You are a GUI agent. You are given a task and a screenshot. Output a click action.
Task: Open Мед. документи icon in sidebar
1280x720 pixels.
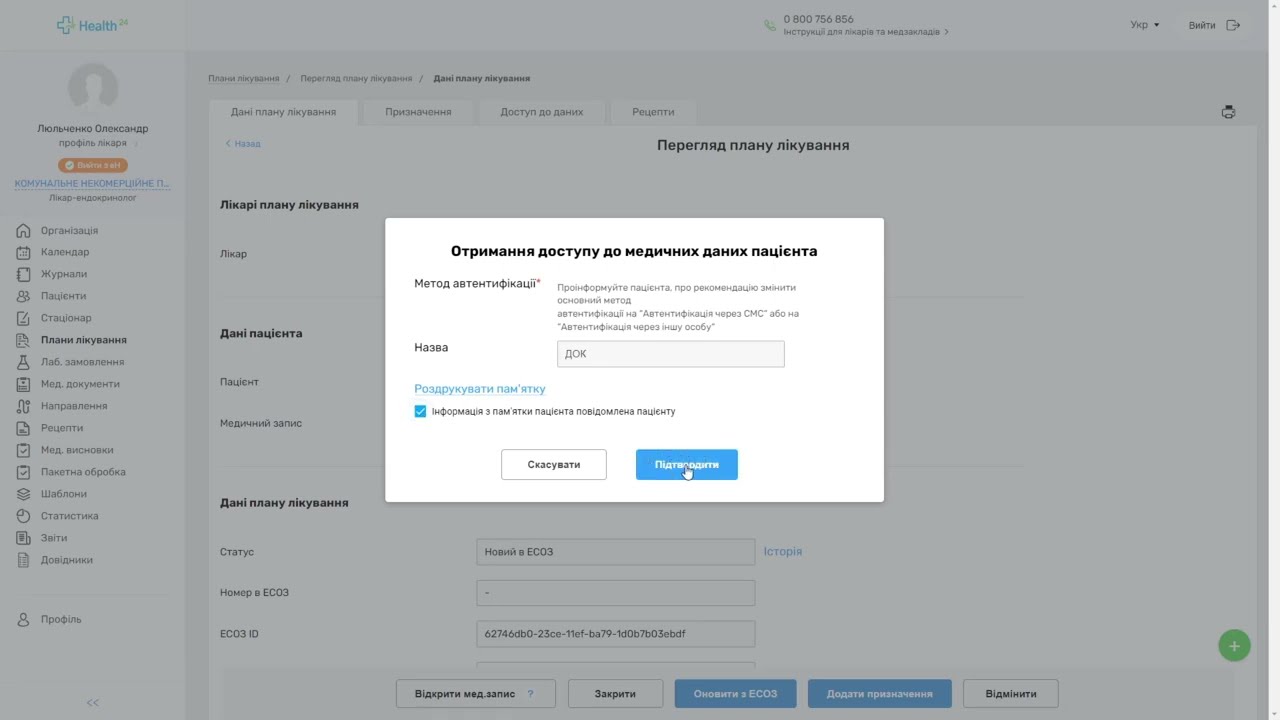(23, 385)
